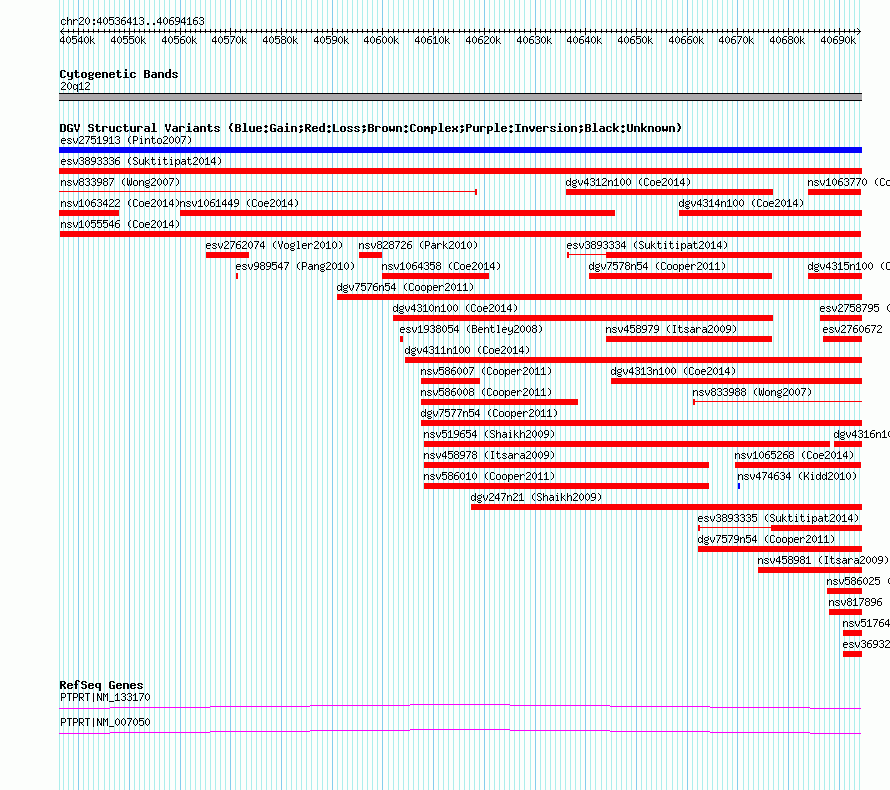Click the Cytogenetic Bands track title
890x790 pixels.
119,74
